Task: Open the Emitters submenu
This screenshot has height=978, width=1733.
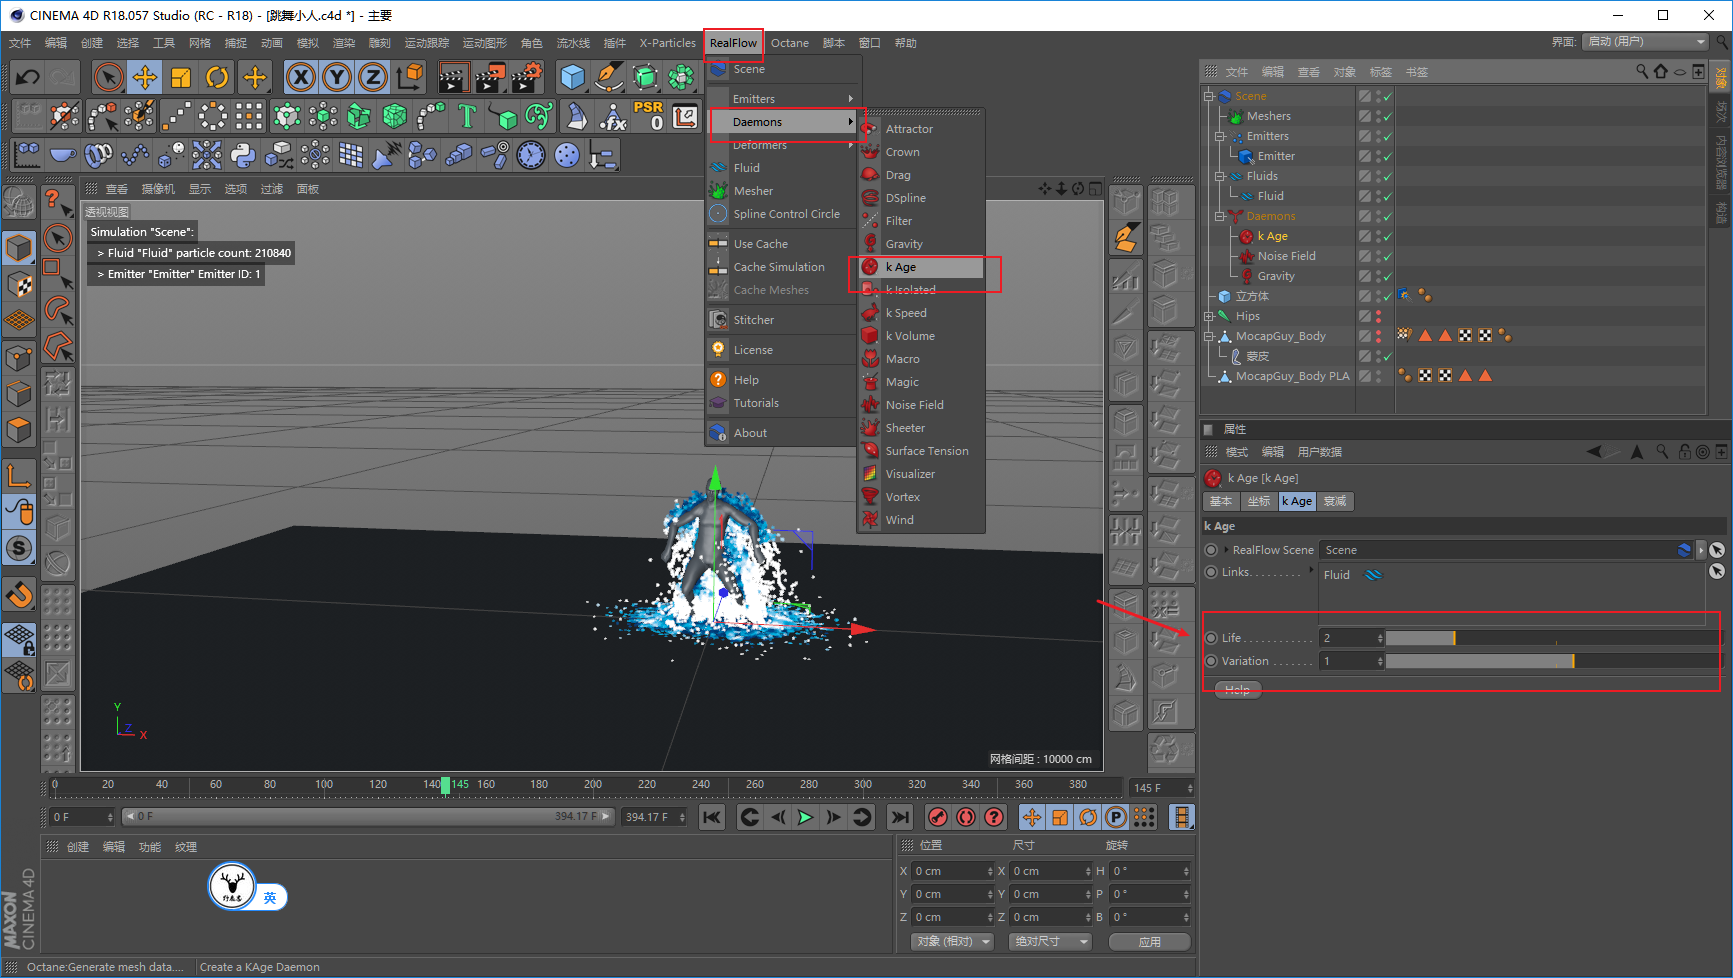Action: pos(782,99)
